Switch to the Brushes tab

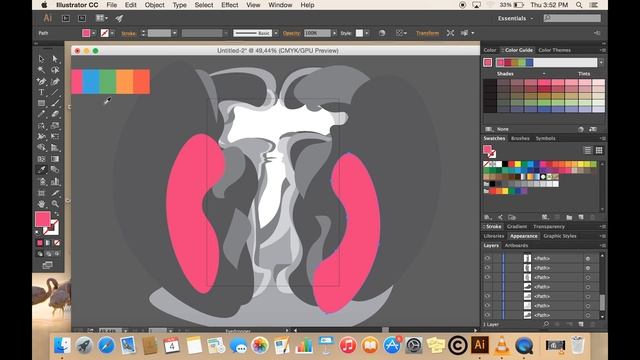(520, 138)
